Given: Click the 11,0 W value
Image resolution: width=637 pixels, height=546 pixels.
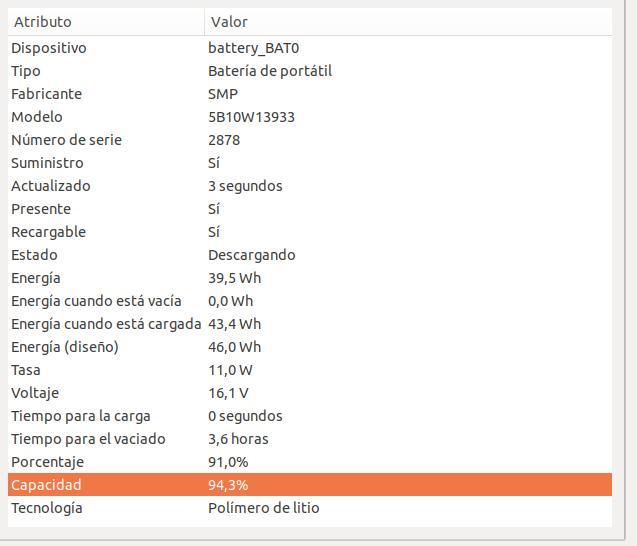Looking at the screenshot, I should click(x=230, y=370).
